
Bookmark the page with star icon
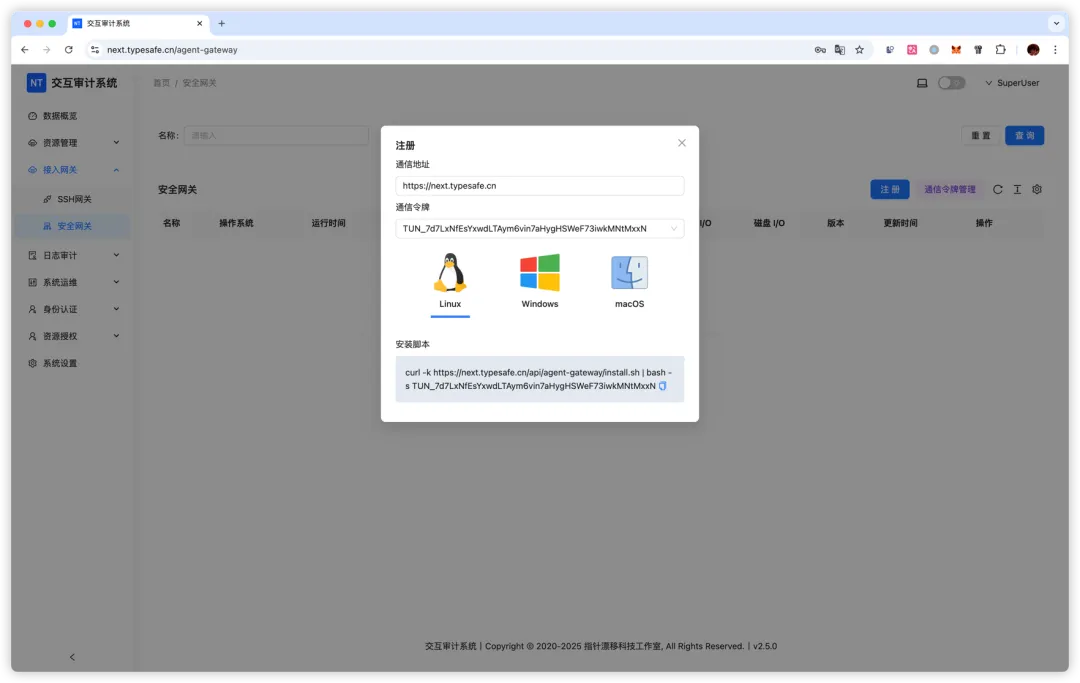tap(859, 50)
